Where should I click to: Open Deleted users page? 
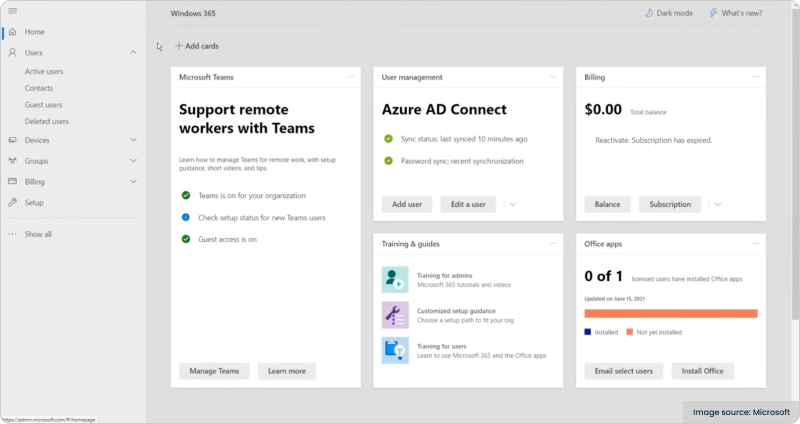pos(46,121)
